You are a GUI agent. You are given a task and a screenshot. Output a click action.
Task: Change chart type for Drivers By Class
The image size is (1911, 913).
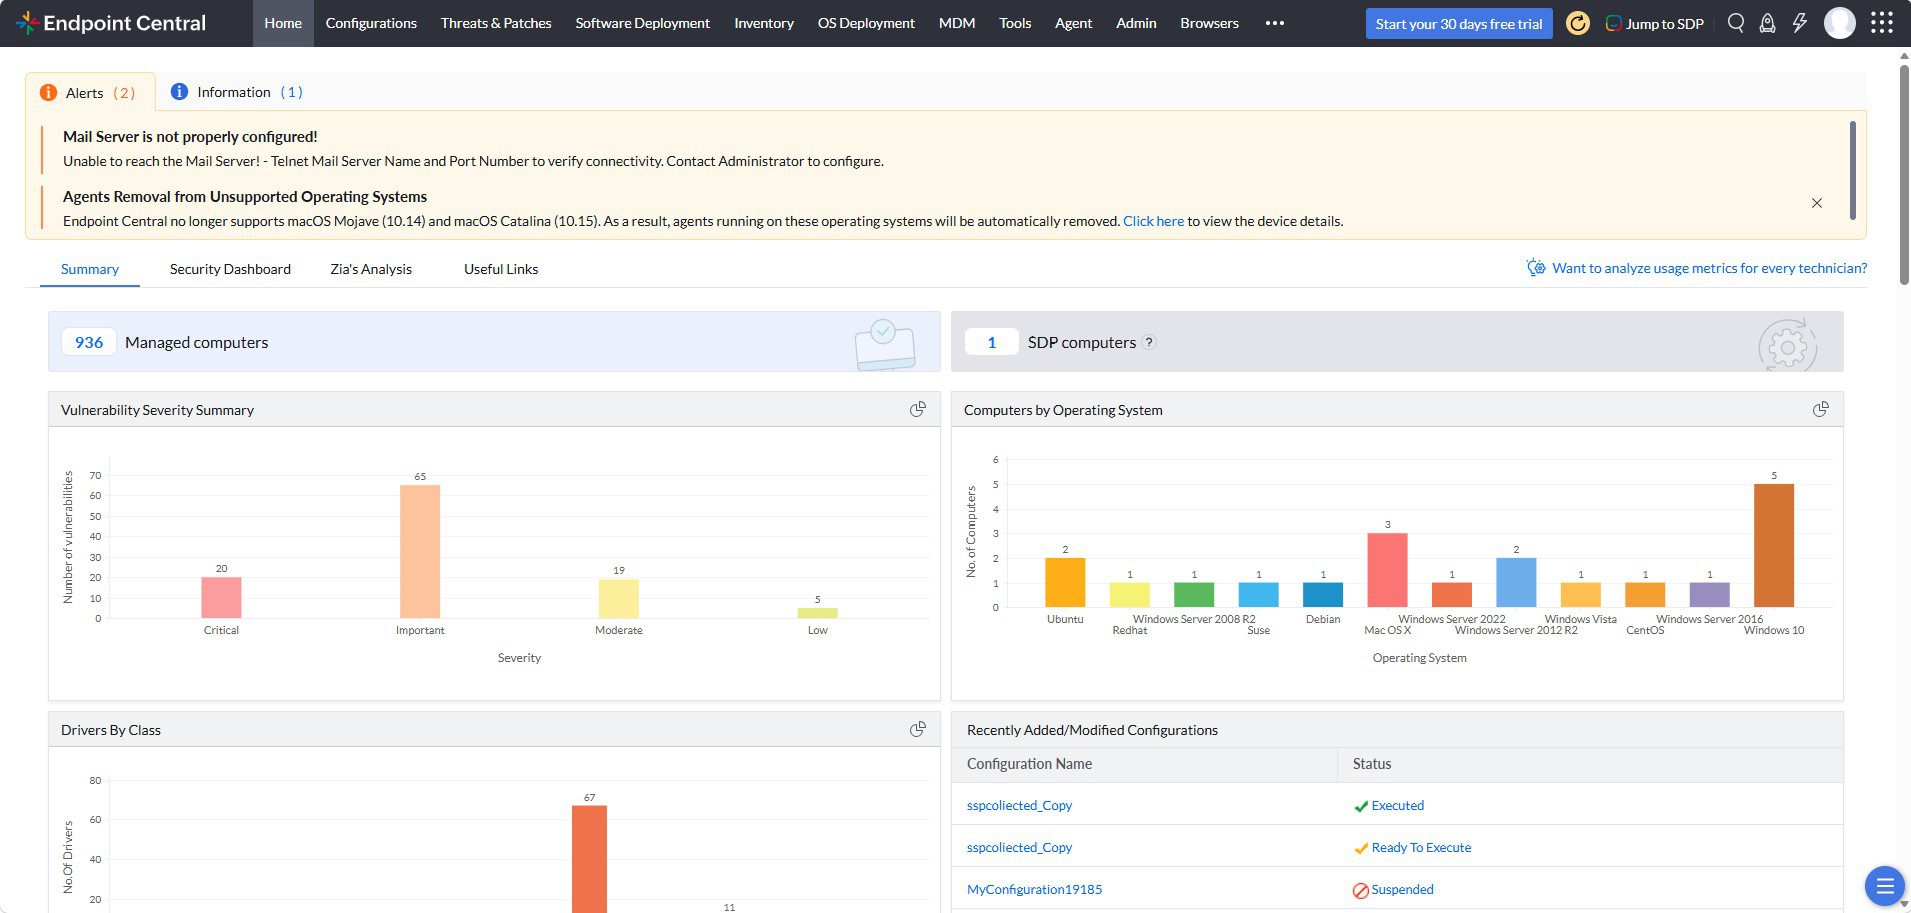click(918, 729)
